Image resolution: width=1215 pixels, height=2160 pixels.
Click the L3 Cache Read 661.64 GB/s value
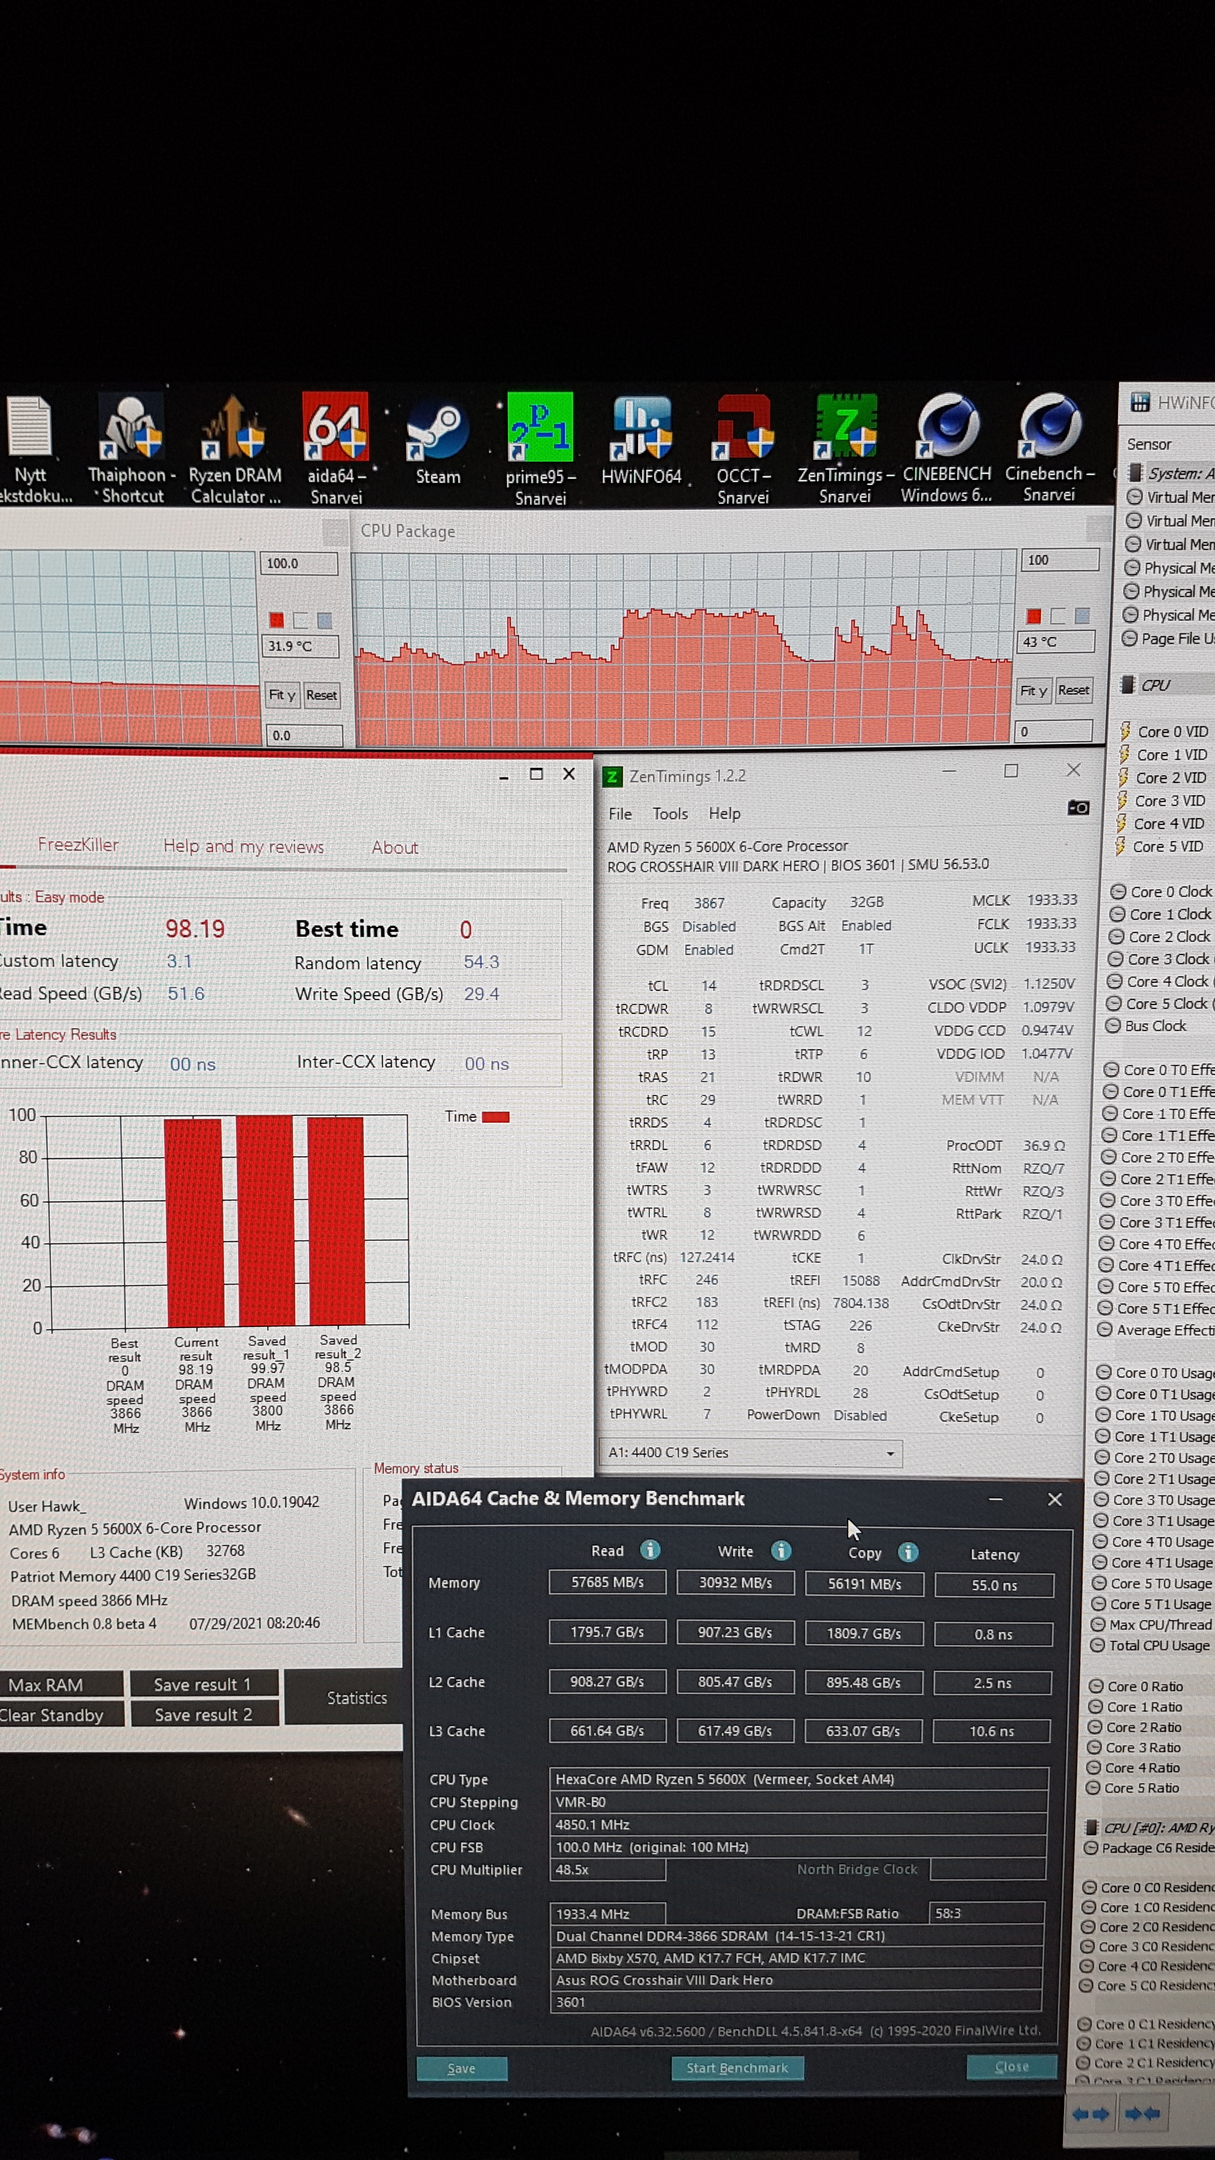607,1730
